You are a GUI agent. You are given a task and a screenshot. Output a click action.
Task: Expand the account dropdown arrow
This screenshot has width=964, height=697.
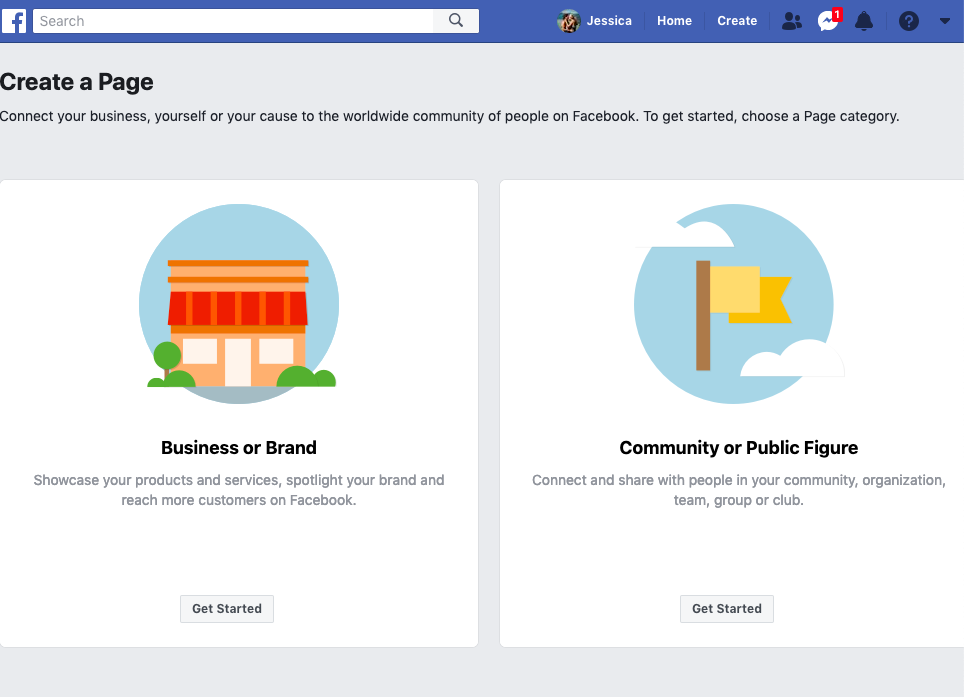coord(945,22)
